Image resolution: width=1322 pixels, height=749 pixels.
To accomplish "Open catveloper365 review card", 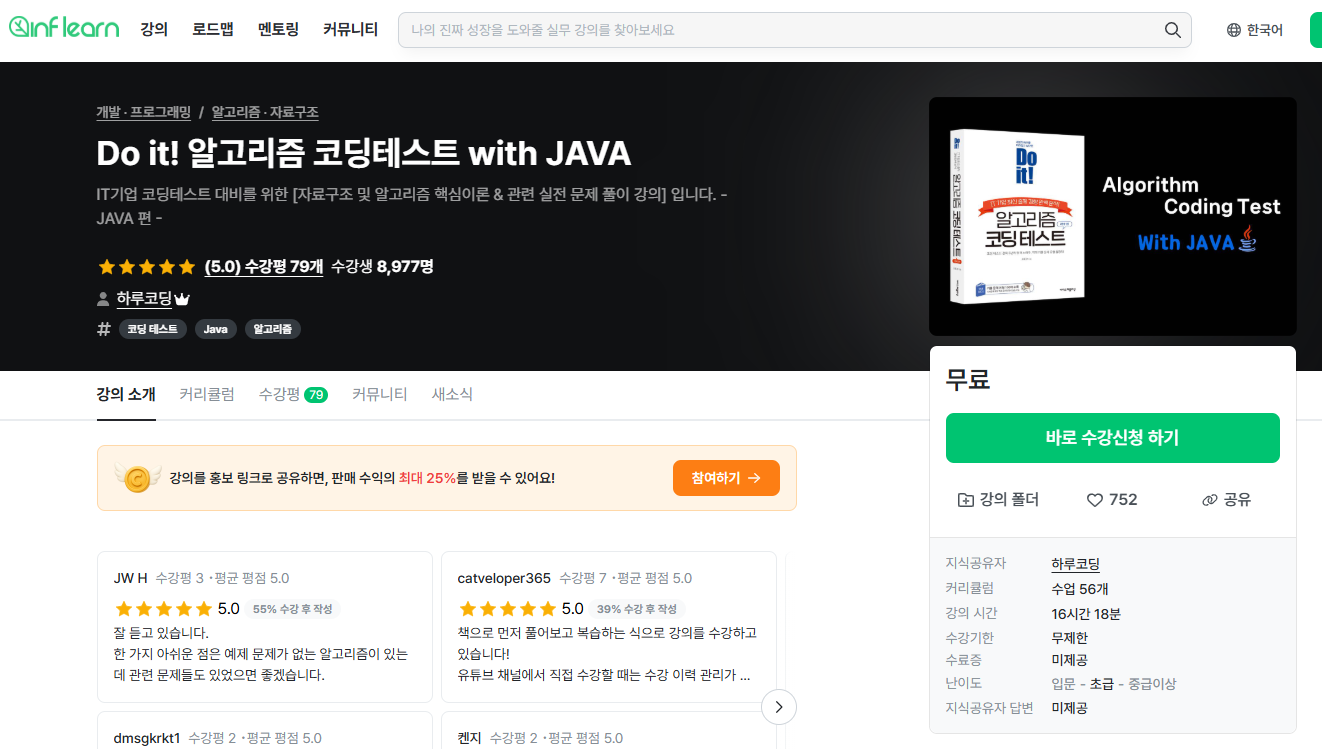I will pyautogui.click(x=609, y=627).
